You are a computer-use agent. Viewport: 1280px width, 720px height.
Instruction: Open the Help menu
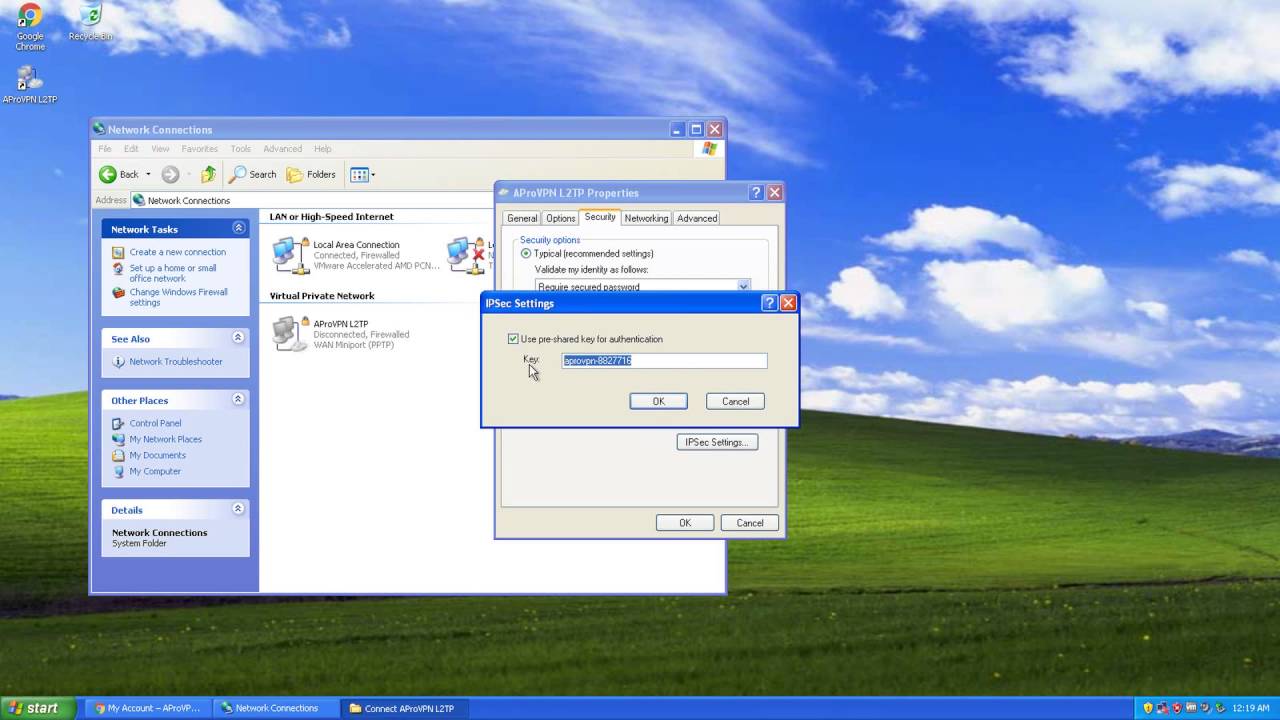tap(322, 149)
